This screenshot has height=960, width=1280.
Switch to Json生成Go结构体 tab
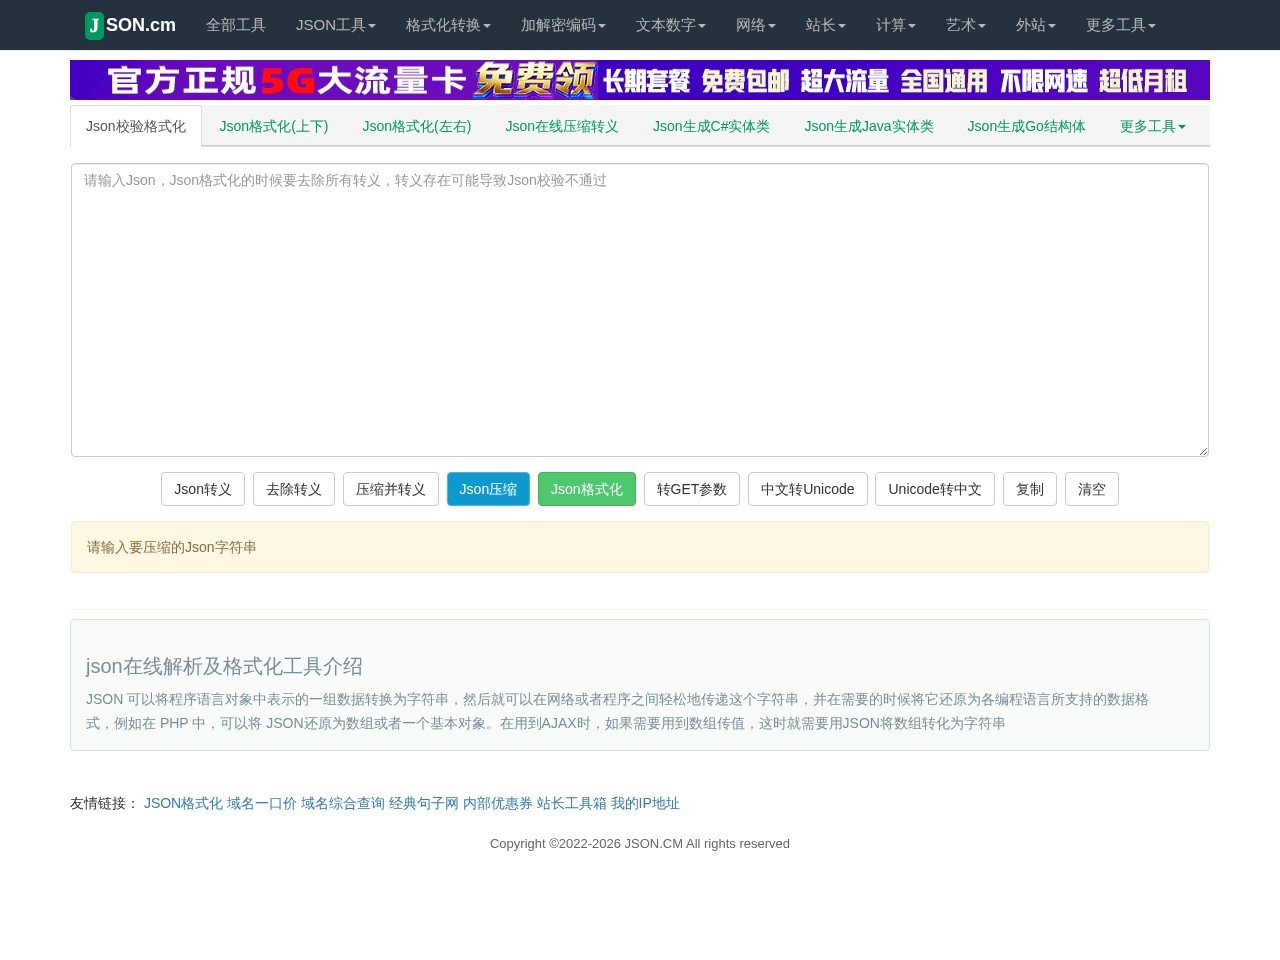[1026, 126]
